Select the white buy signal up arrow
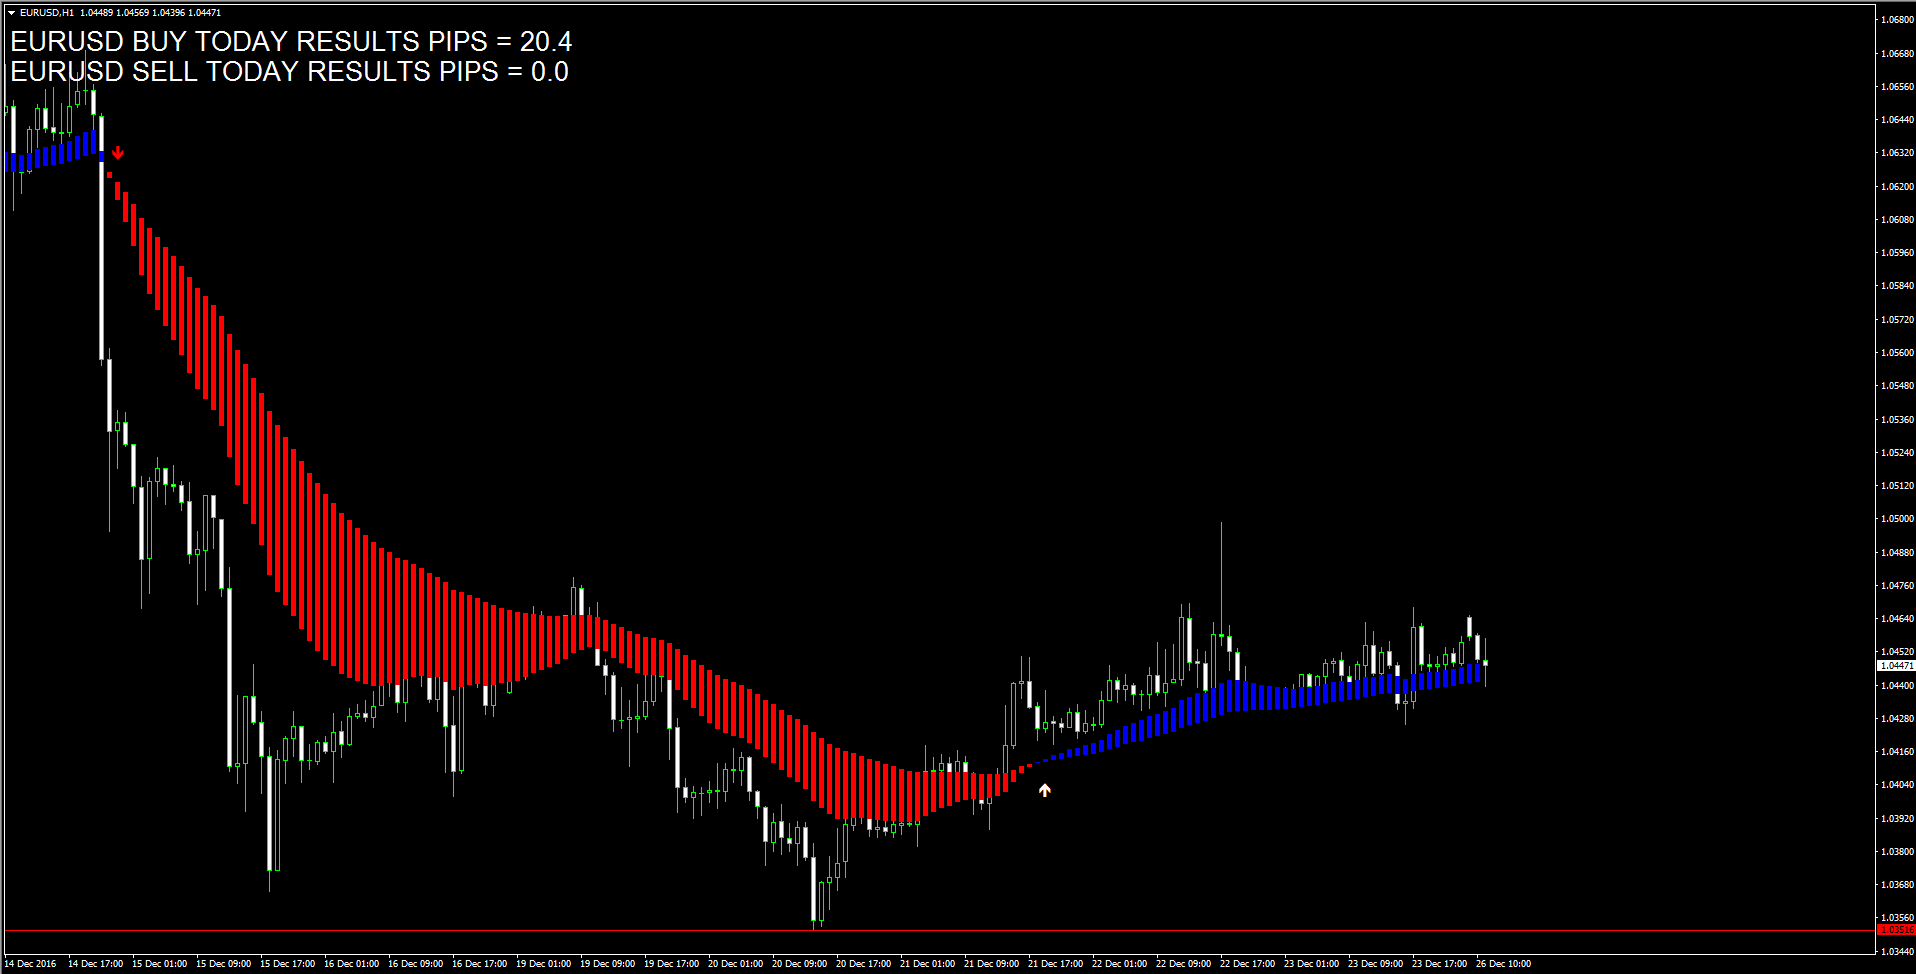Viewport: 1916px width, 974px height. point(1045,790)
